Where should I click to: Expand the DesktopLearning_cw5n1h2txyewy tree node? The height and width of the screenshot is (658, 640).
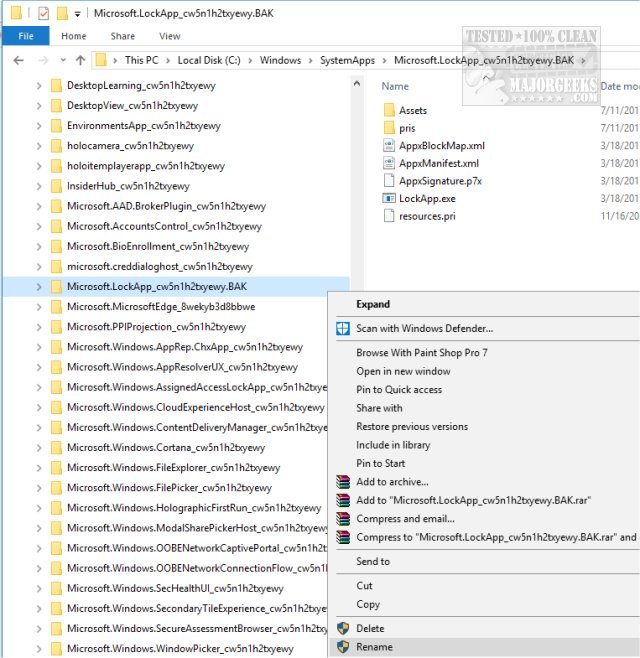39,86
